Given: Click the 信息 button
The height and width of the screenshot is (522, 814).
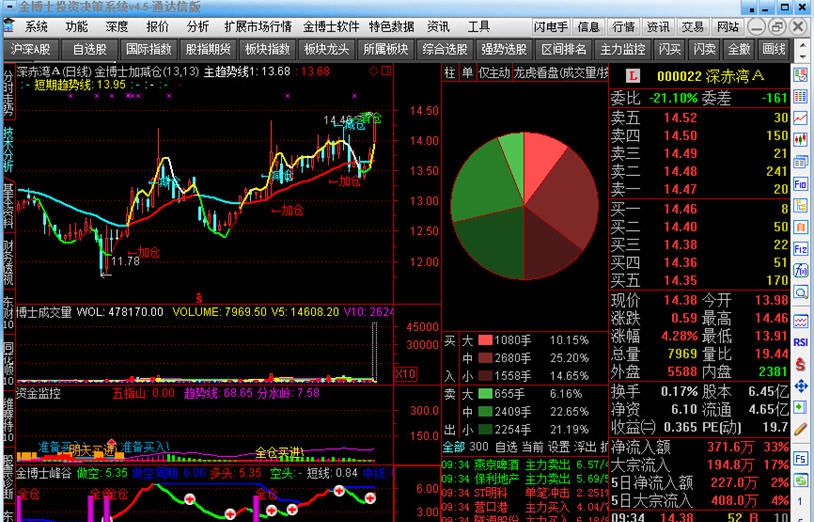Looking at the screenshot, I should pos(588,26).
